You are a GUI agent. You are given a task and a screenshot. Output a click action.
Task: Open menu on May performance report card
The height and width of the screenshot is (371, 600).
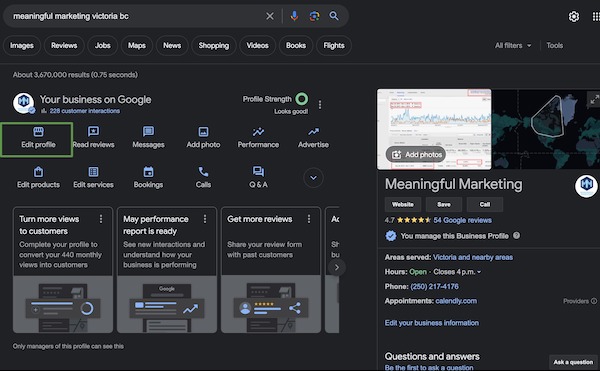(x=205, y=219)
